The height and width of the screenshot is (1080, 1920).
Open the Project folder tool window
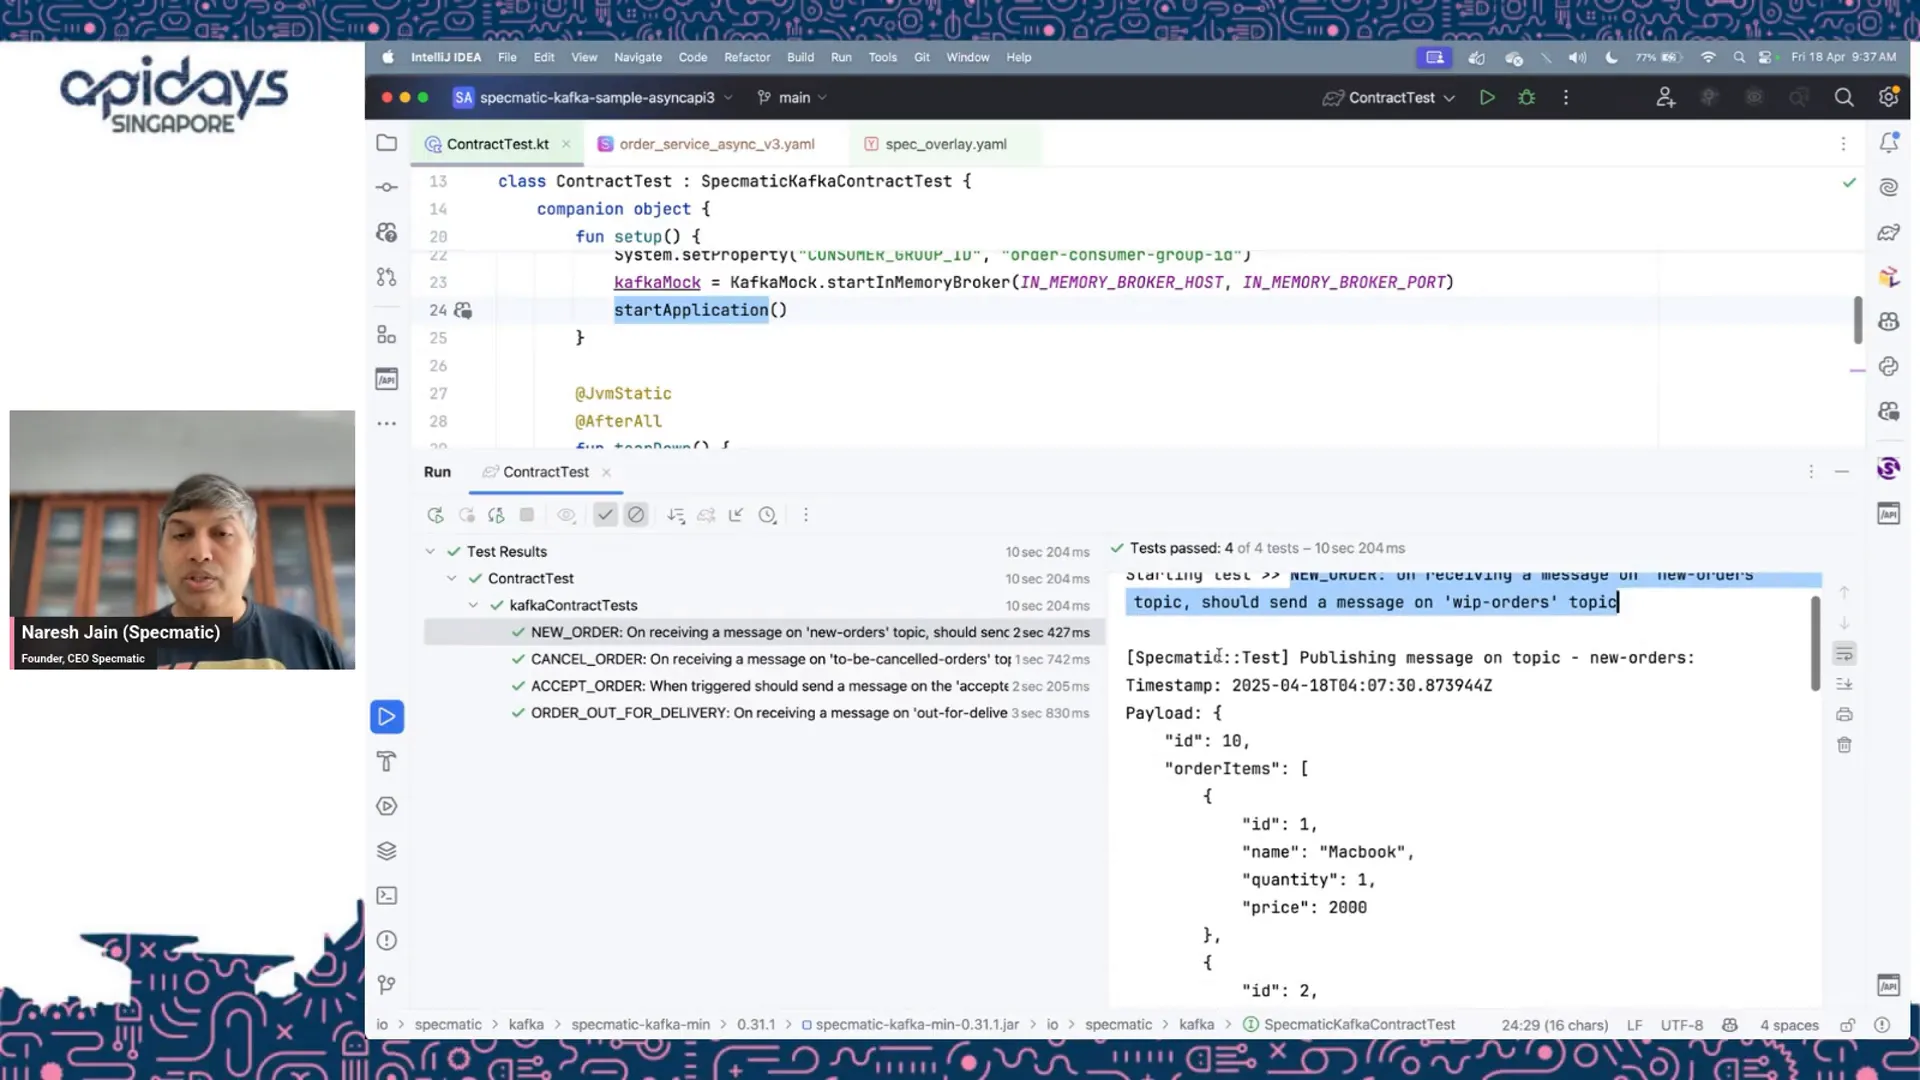387,143
